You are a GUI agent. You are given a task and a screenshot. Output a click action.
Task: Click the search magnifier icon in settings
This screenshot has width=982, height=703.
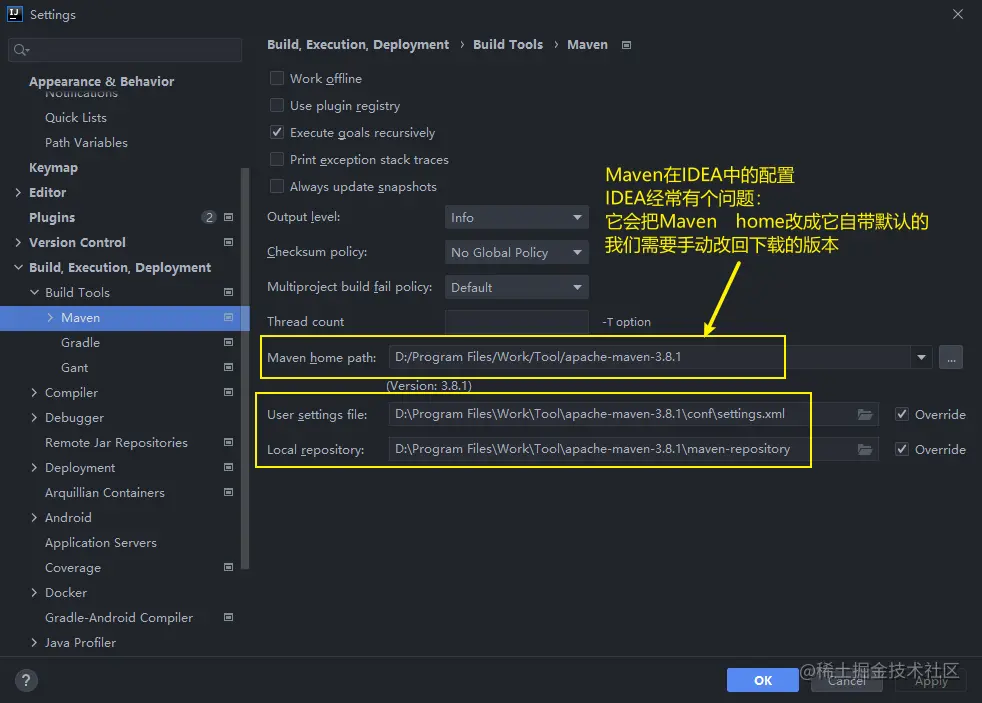pyautogui.click(x=21, y=50)
